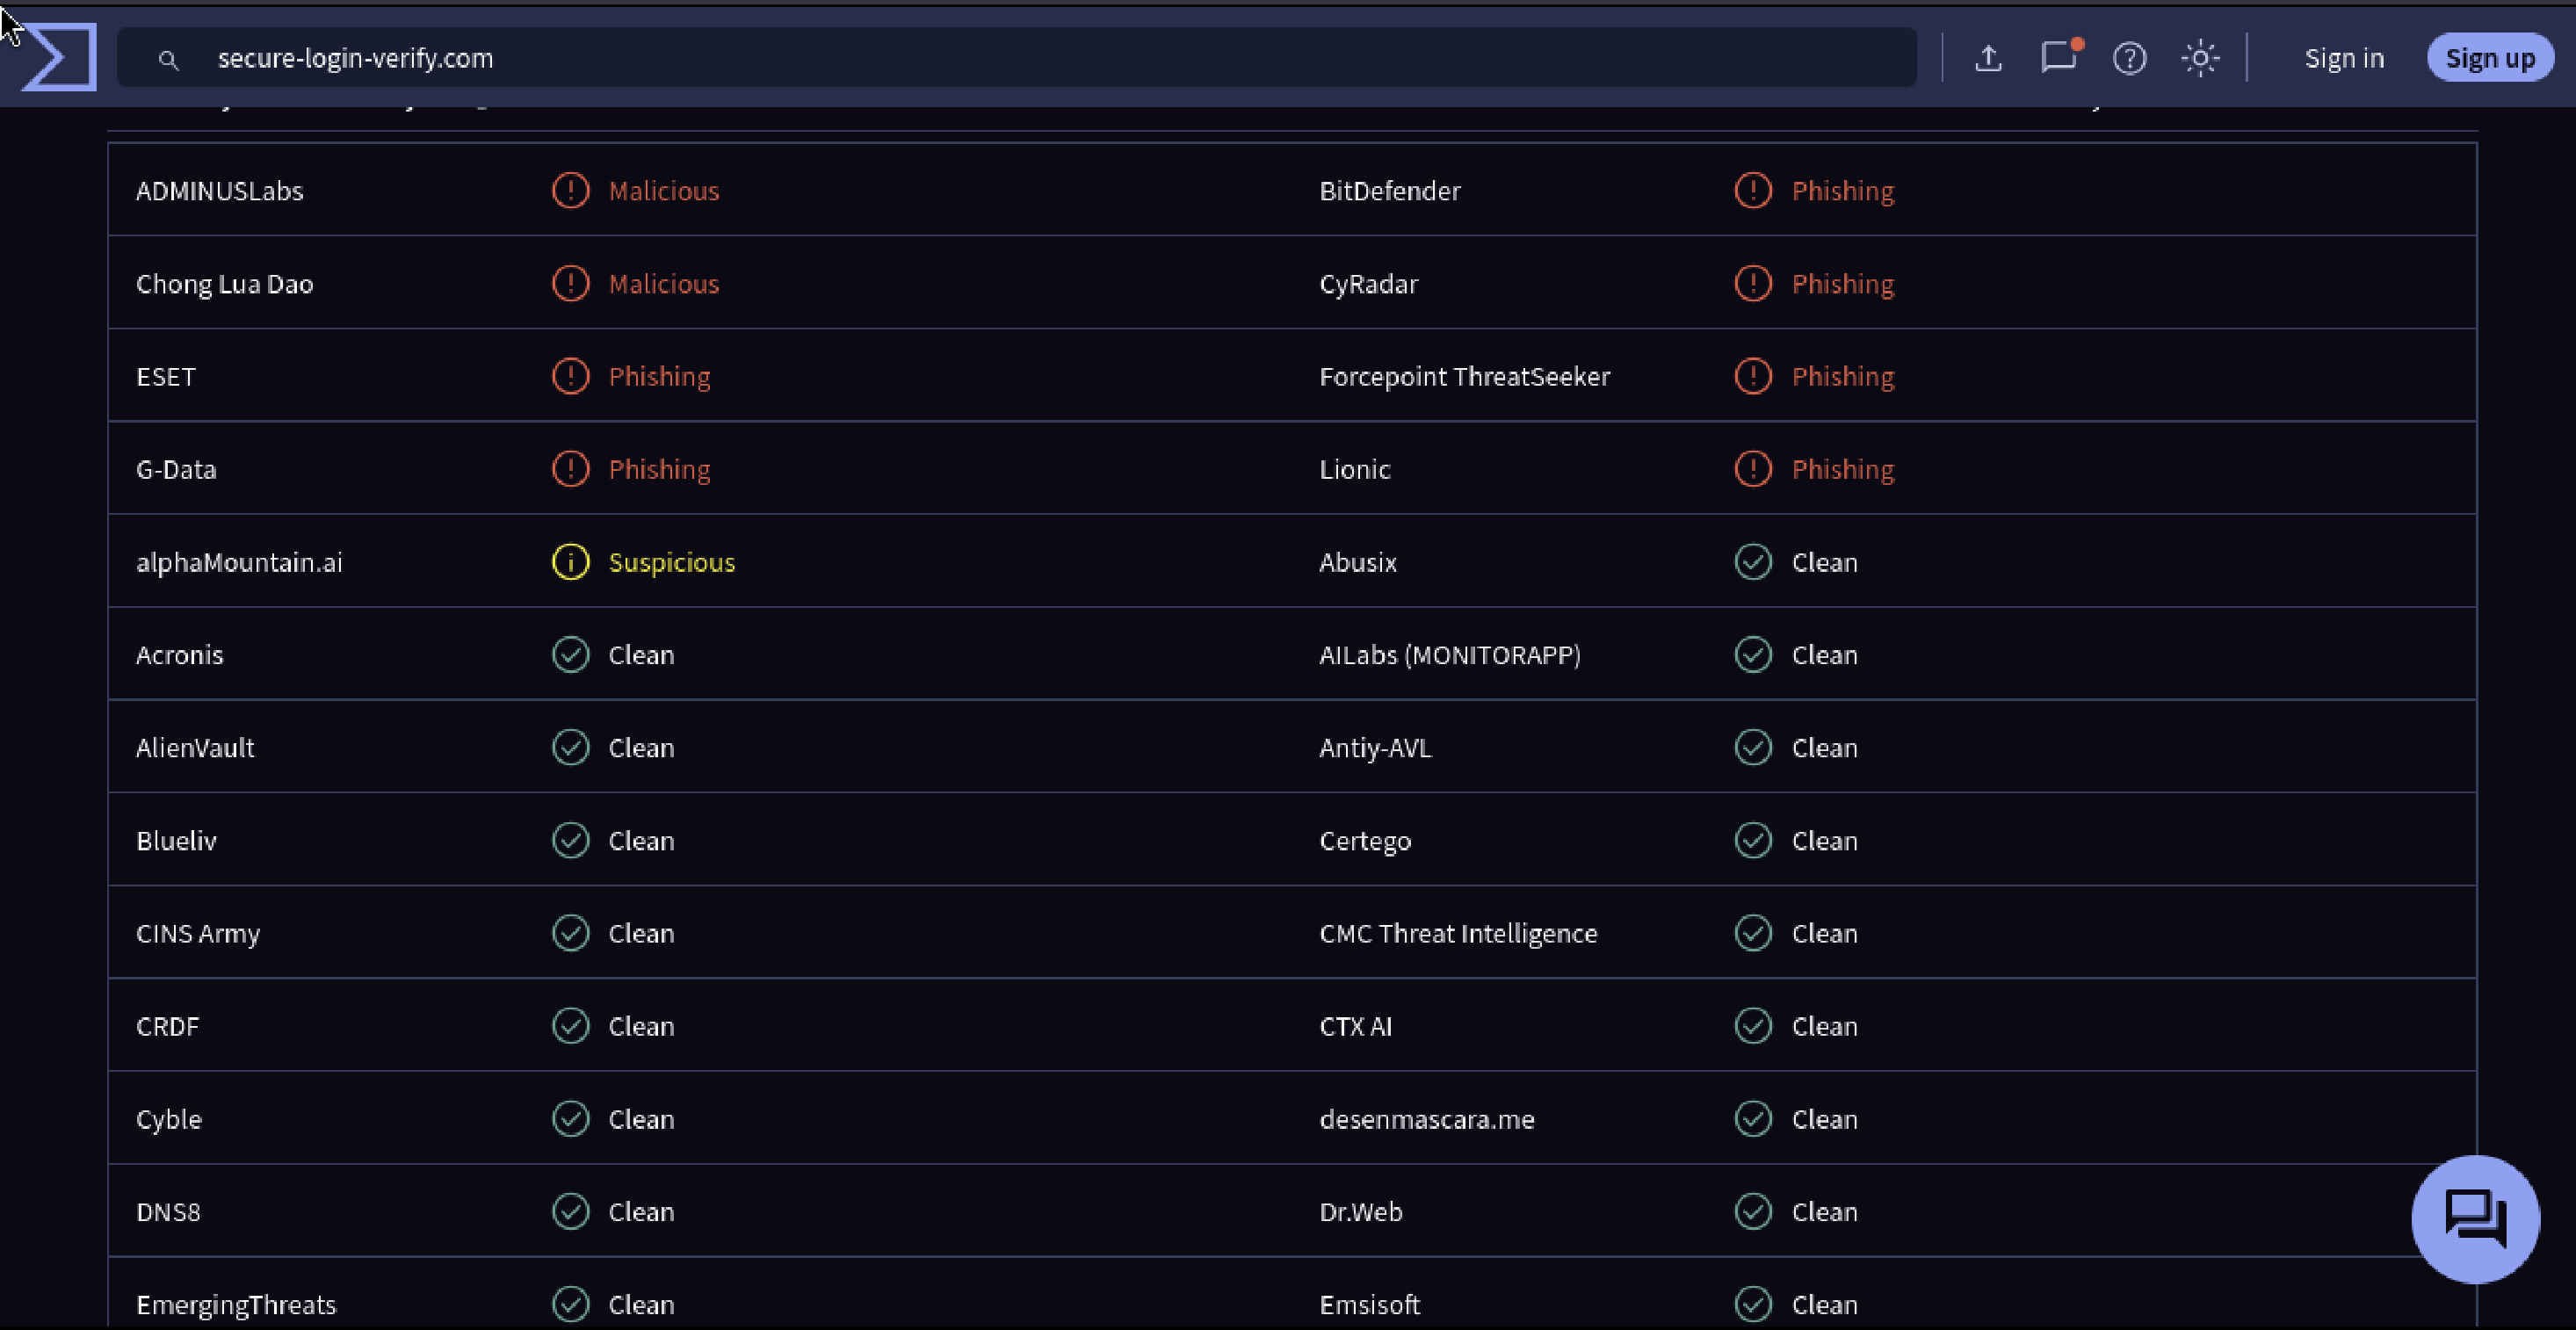Click the Dr.Web clean checkmark icon
Viewport: 2576px width, 1330px height.
1753,1211
